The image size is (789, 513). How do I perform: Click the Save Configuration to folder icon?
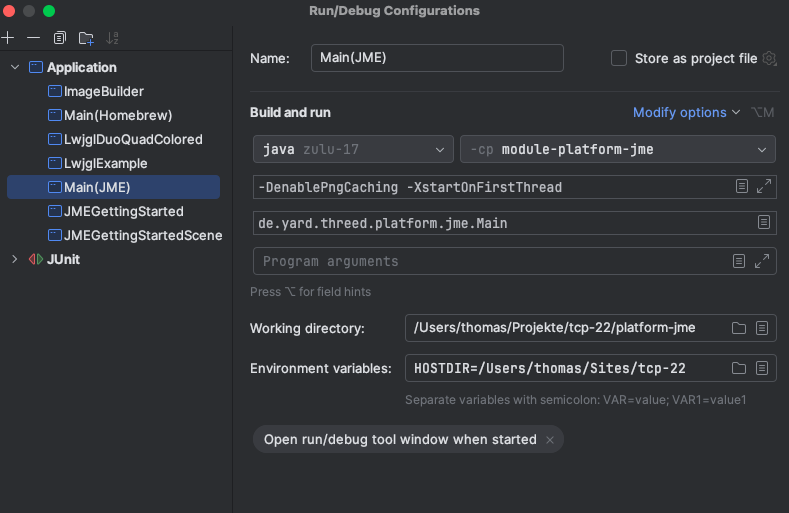click(86, 38)
